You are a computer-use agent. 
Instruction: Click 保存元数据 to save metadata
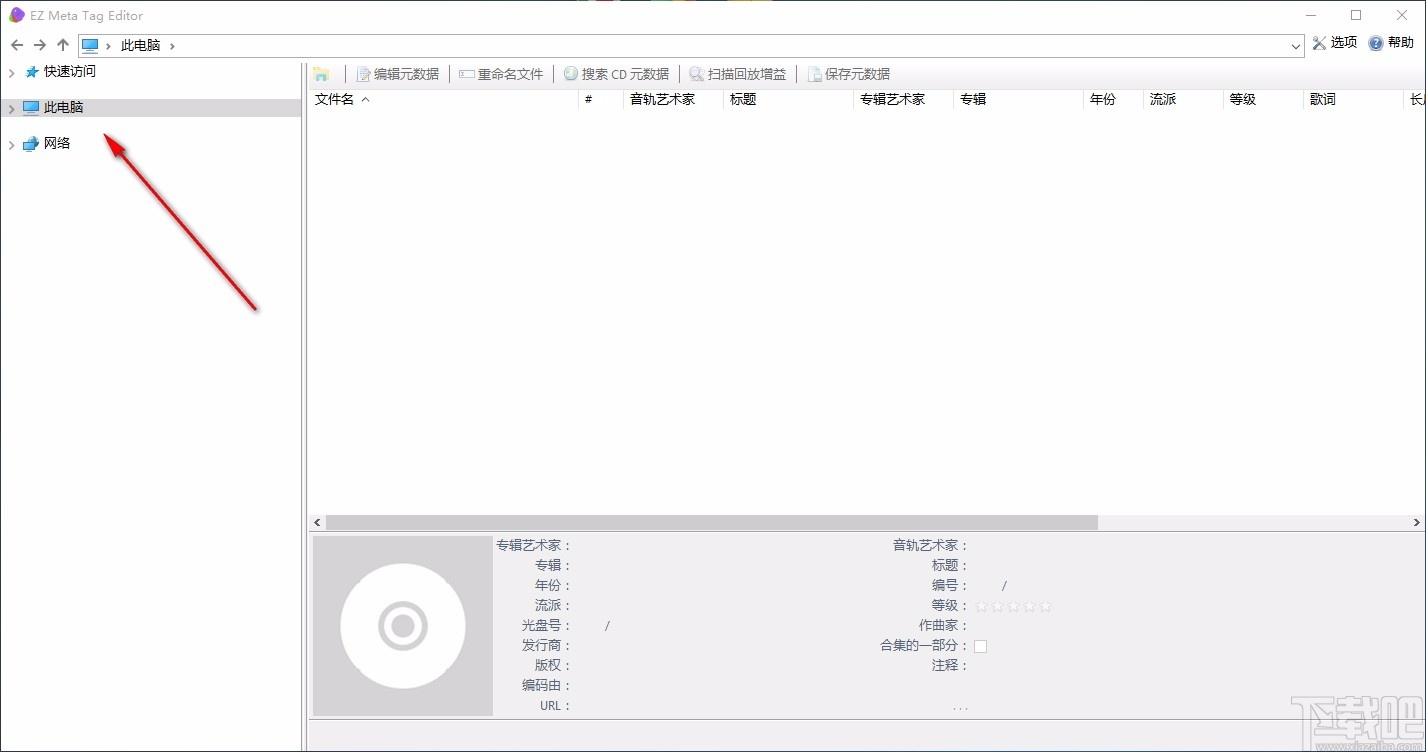point(849,73)
